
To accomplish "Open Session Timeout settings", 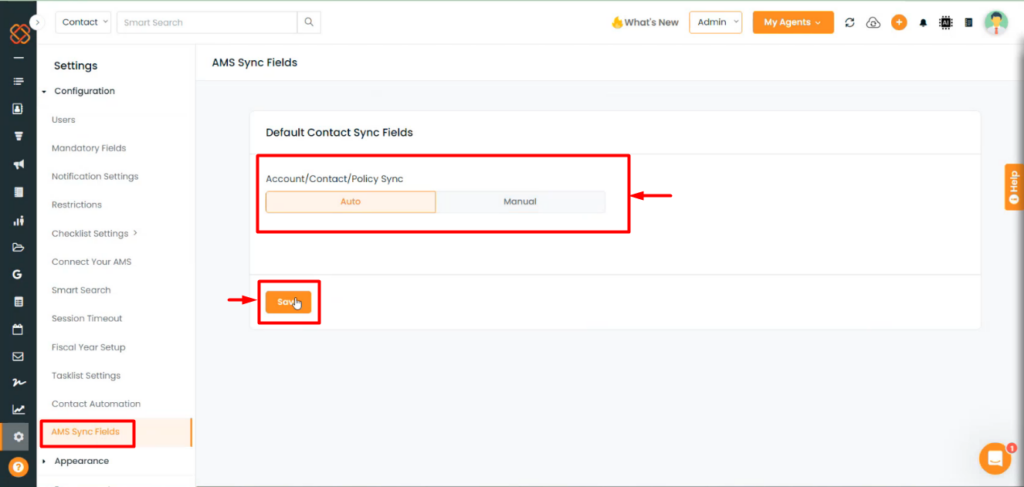I will coord(87,319).
